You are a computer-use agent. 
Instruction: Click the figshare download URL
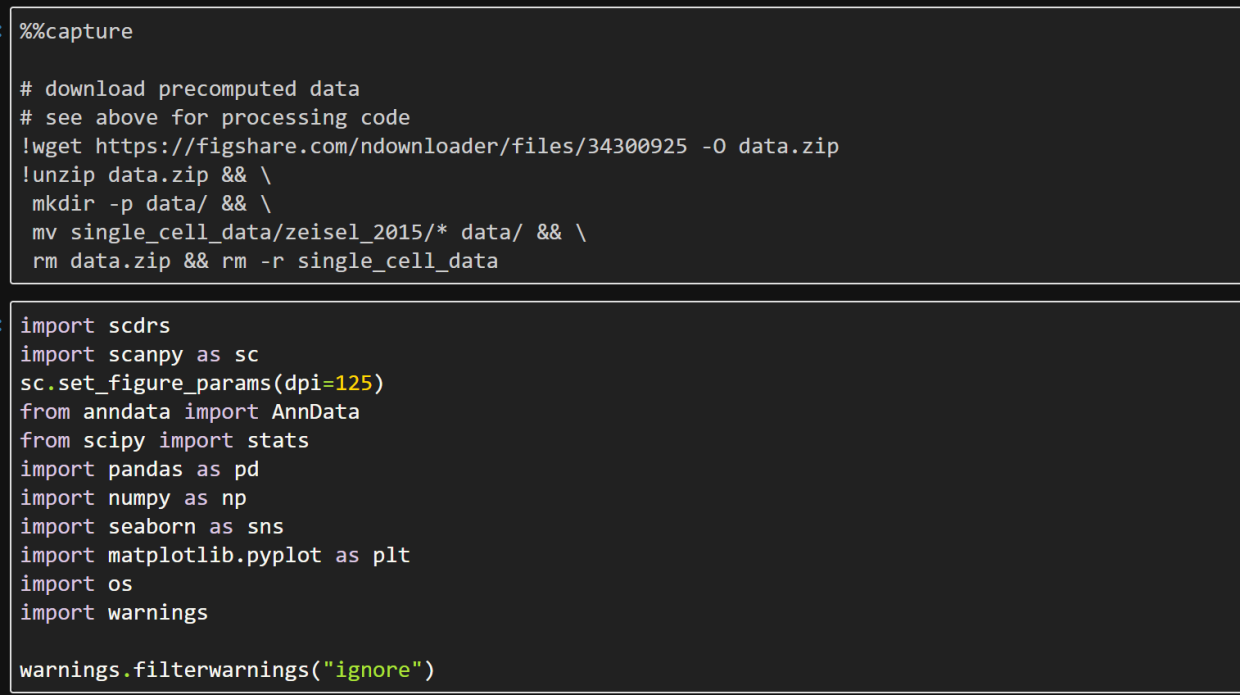coord(391,146)
